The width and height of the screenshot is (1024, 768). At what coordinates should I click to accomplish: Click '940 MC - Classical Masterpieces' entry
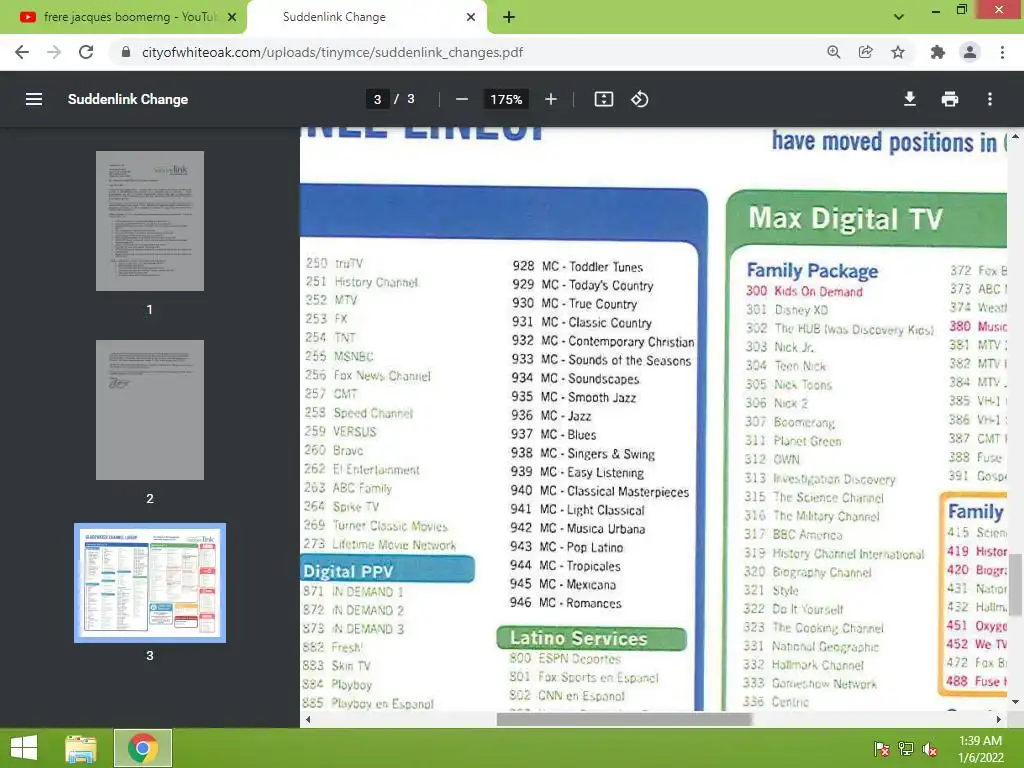[600, 491]
